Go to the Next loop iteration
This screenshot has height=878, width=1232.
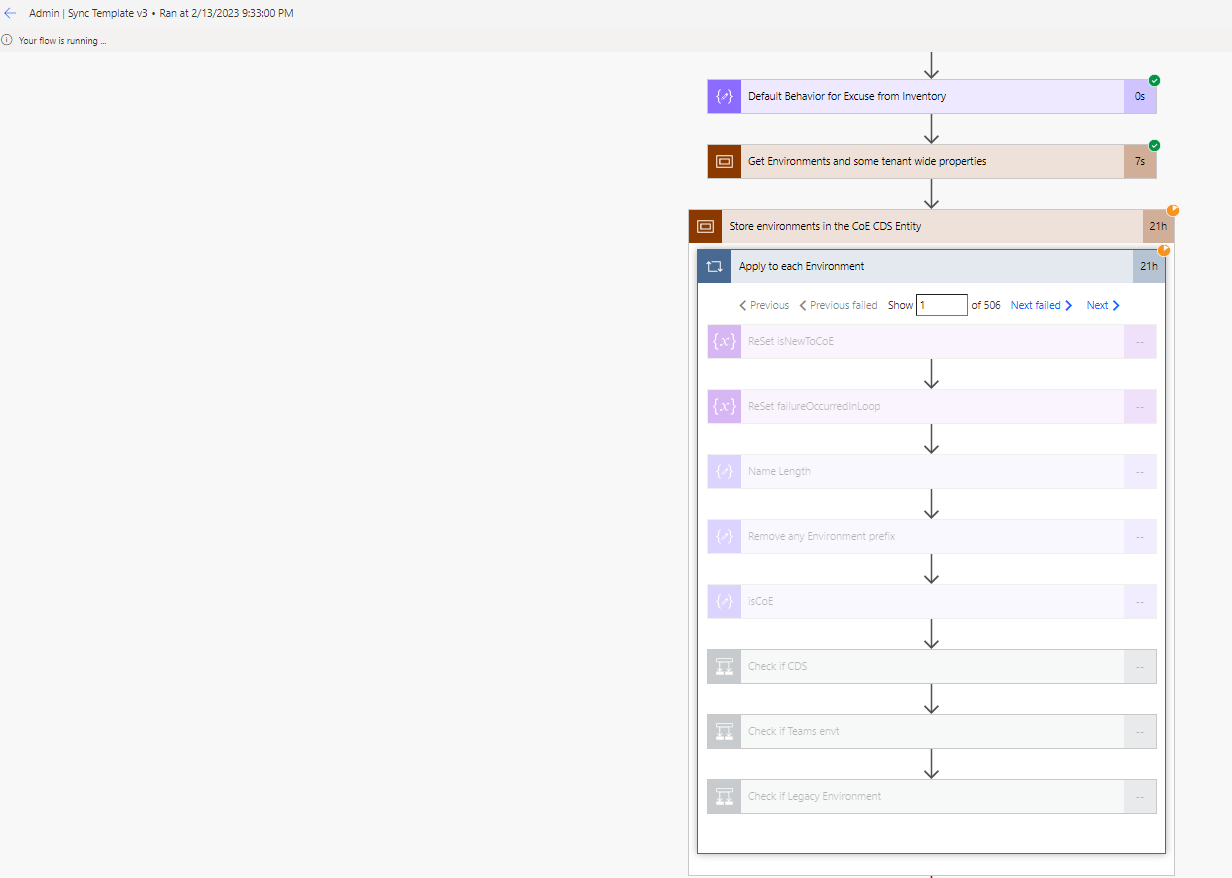(1101, 305)
